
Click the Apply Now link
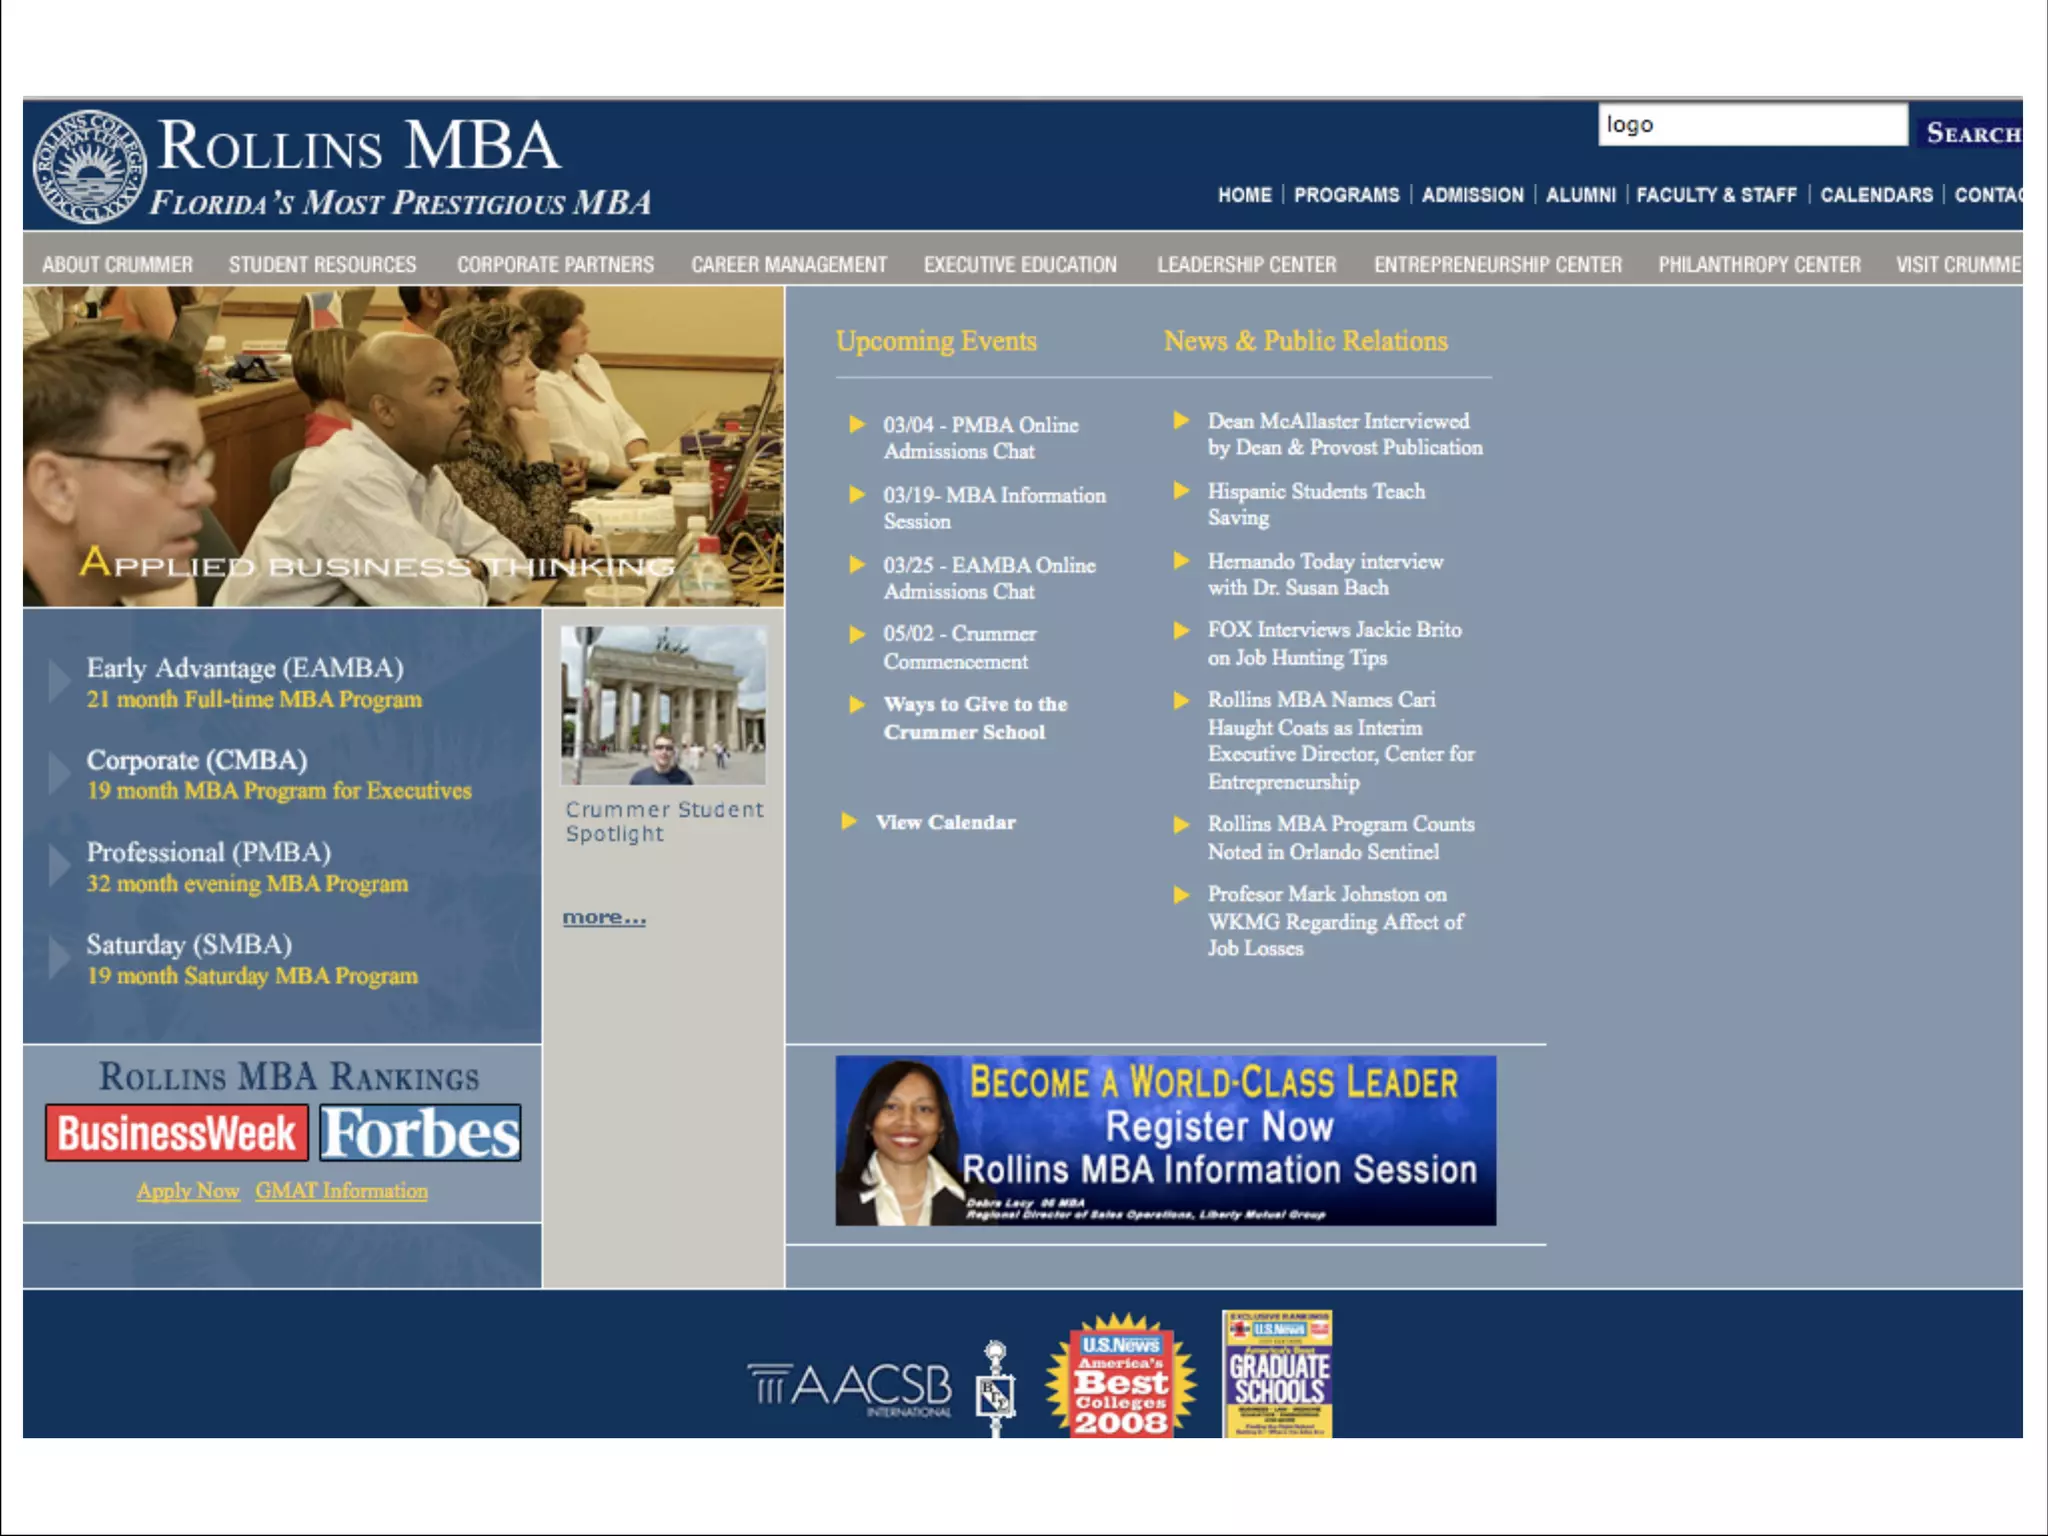point(188,1191)
